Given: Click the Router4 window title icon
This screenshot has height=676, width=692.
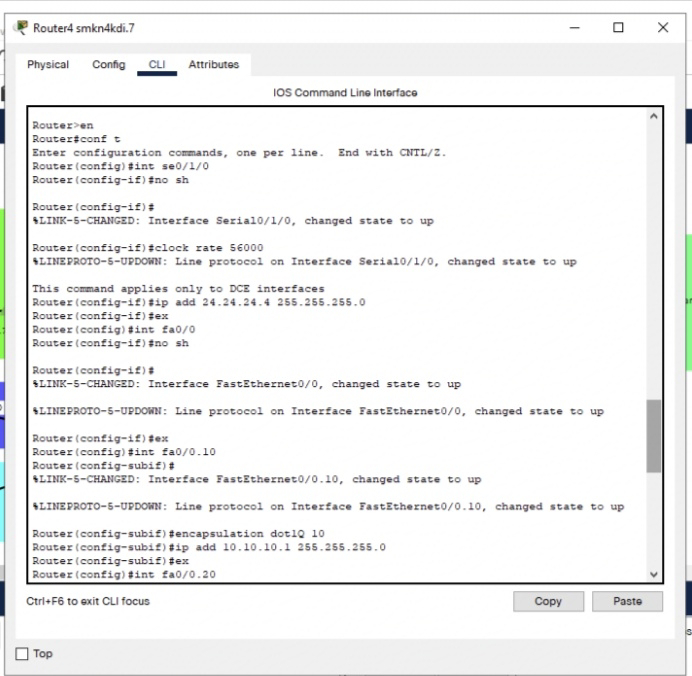Looking at the screenshot, I should (20, 28).
